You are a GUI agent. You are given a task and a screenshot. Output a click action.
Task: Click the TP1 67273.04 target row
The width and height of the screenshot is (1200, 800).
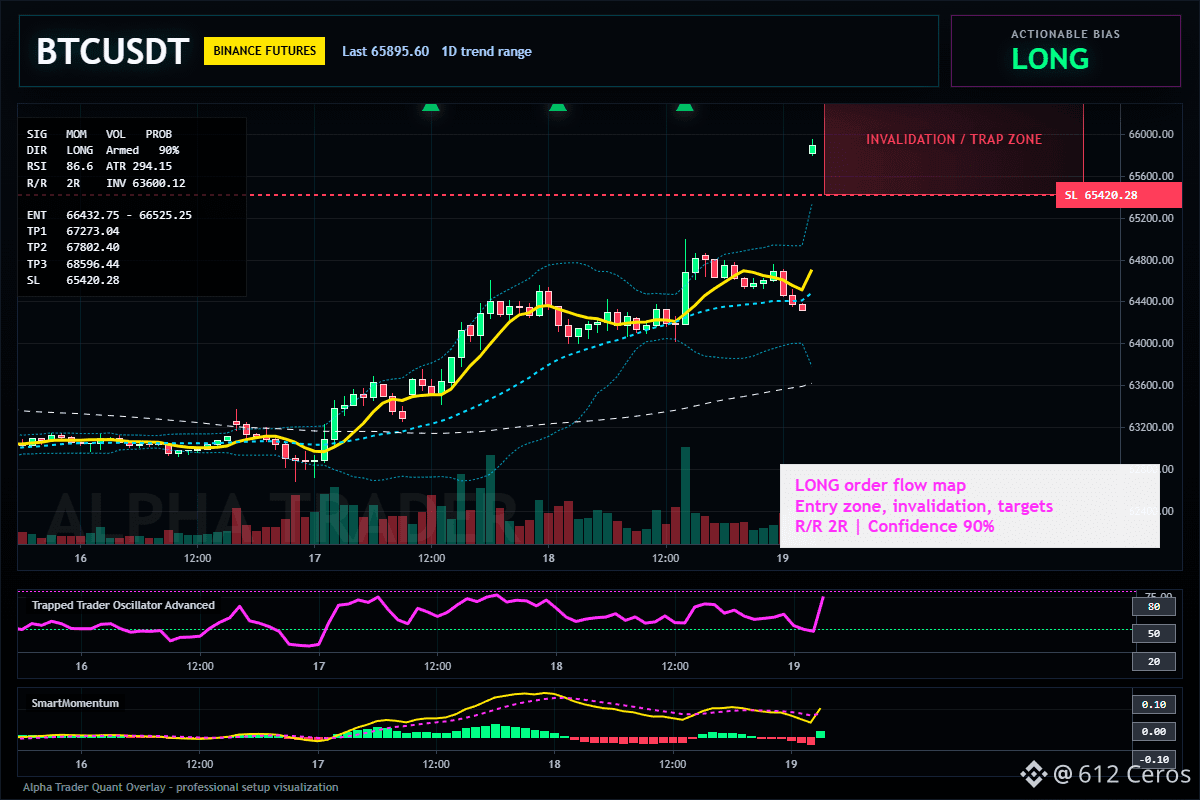point(73,231)
